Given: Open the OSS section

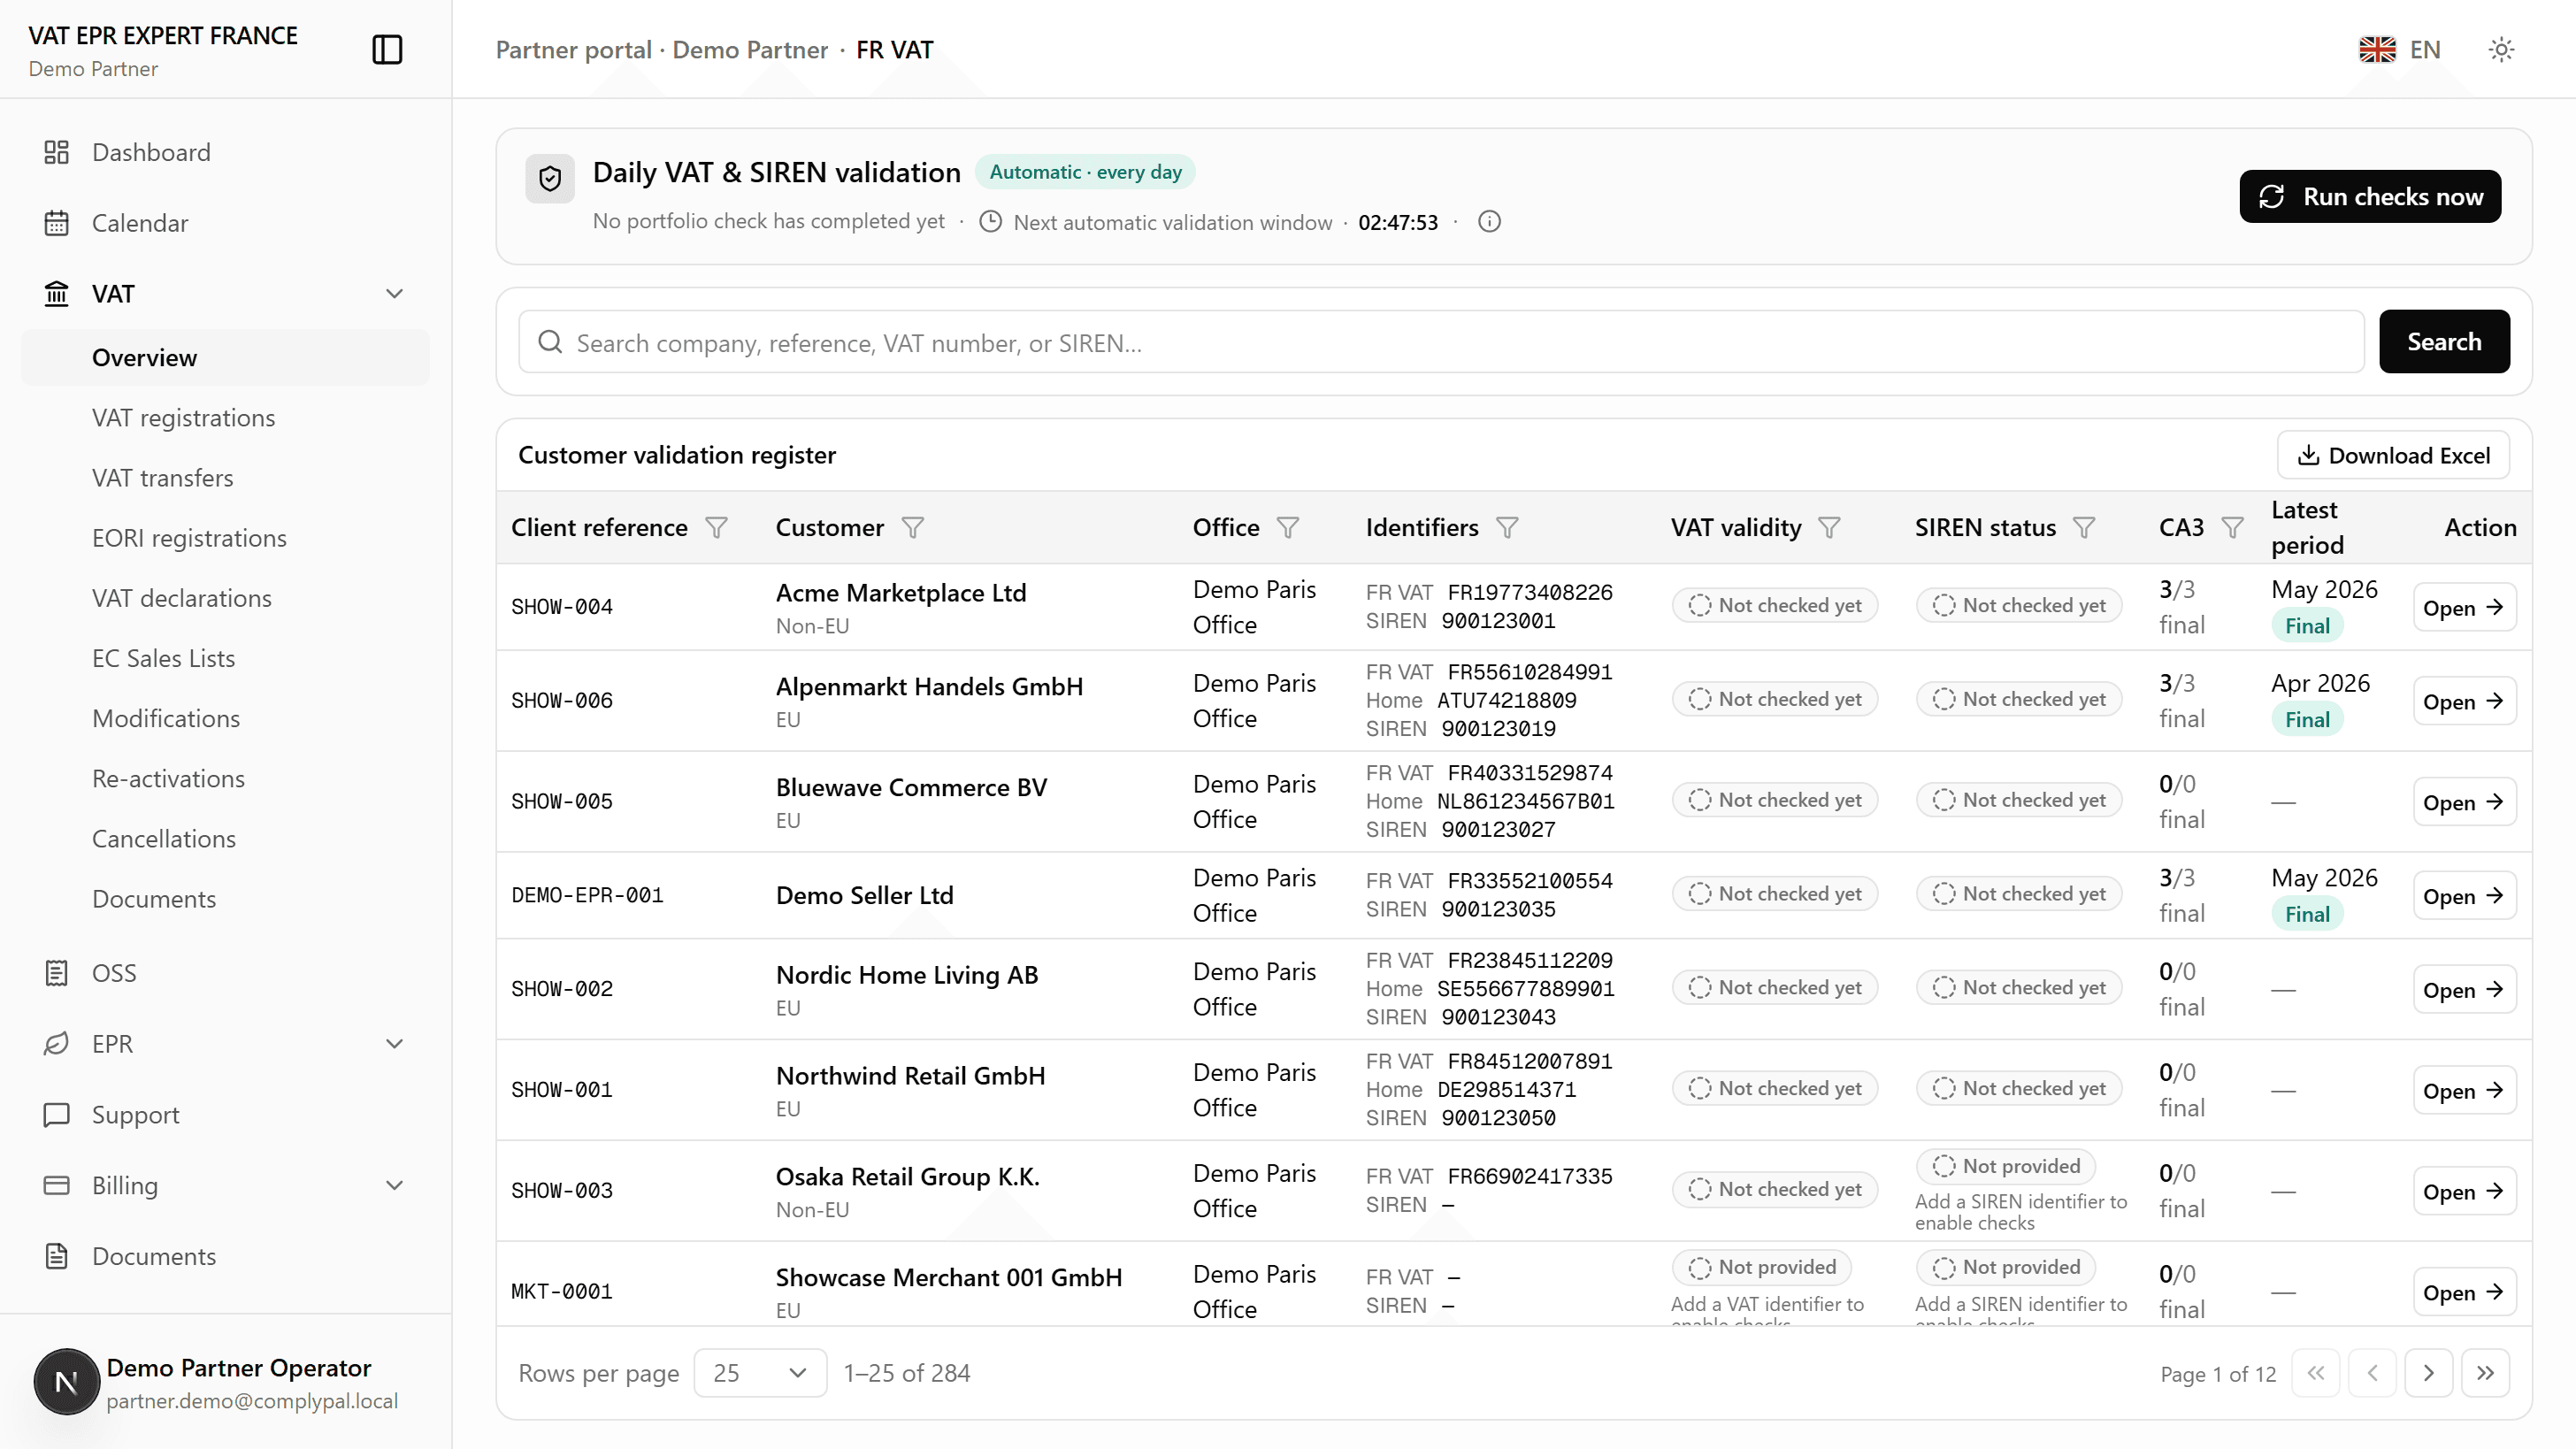Looking at the screenshot, I should point(225,973).
